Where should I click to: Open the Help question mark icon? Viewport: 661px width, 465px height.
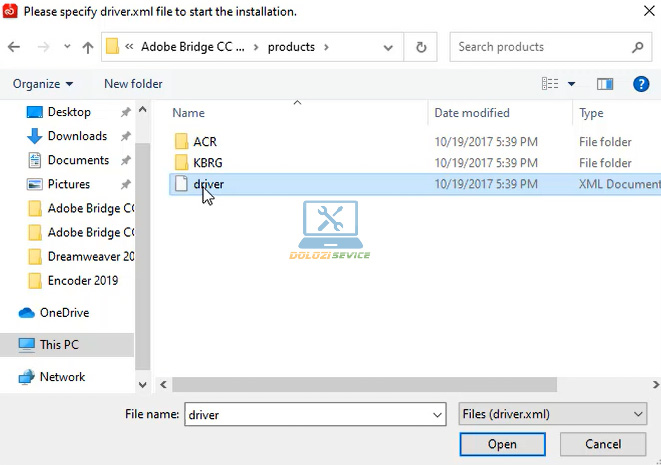641,84
